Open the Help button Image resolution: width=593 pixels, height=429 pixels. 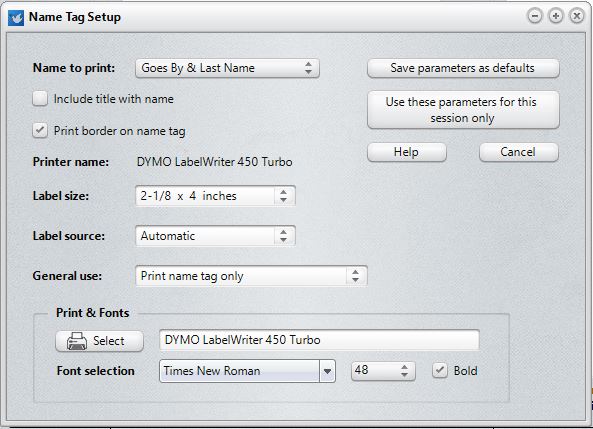(x=407, y=152)
